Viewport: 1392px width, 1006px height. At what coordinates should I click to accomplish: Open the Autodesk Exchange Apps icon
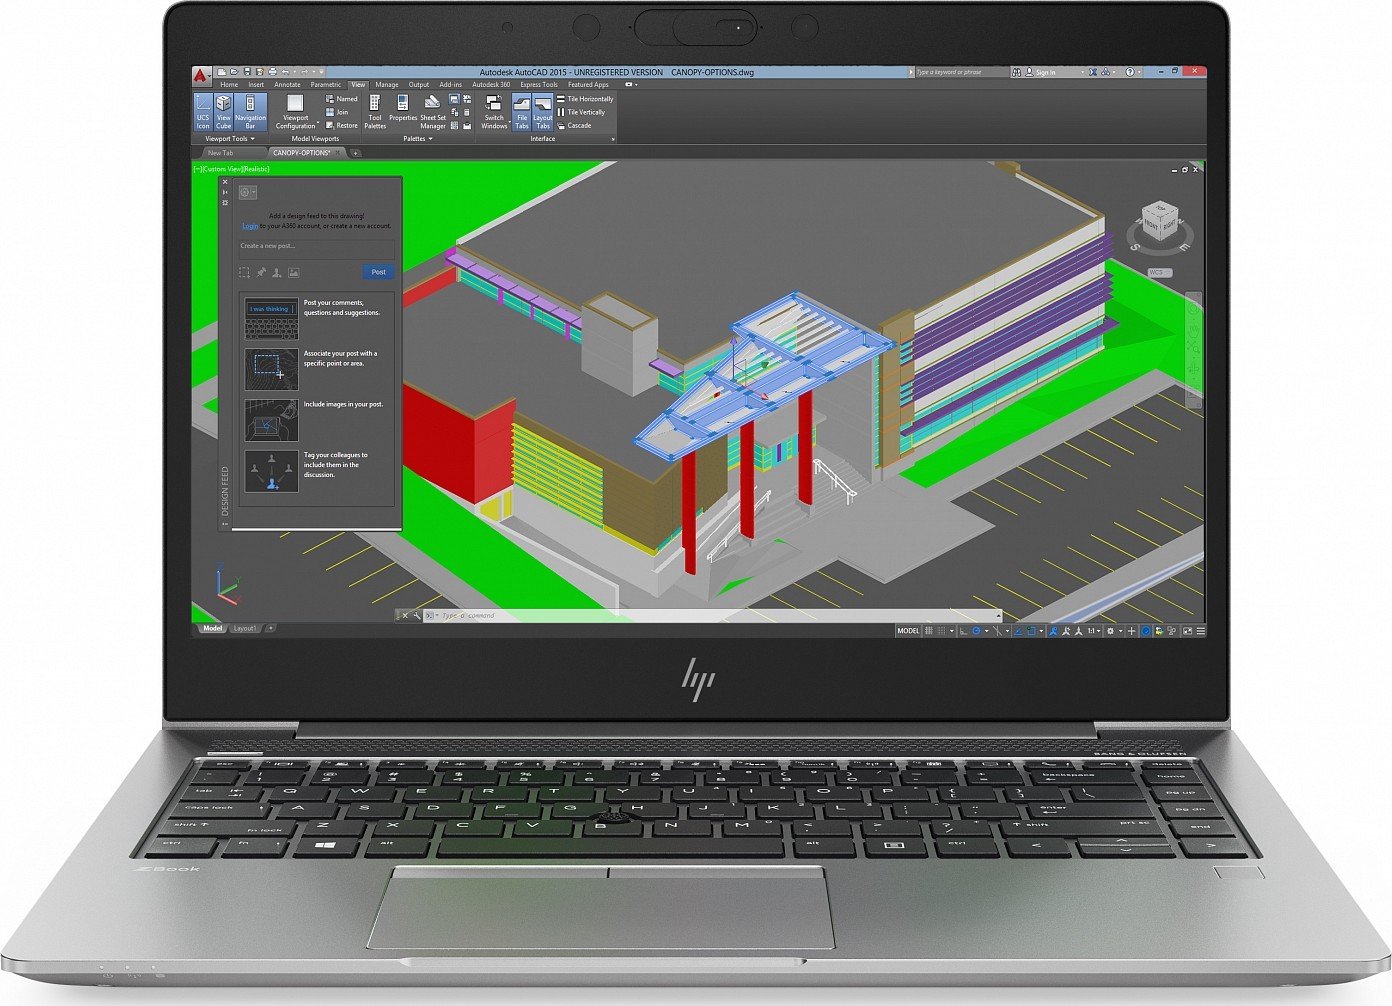(x=1093, y=72)
